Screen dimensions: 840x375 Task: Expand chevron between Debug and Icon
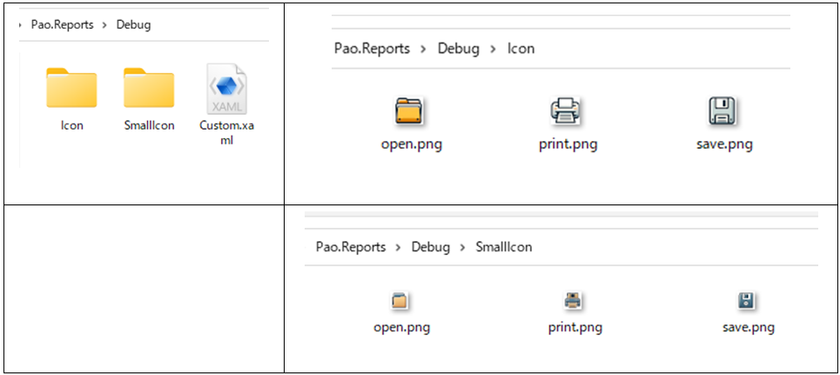tap(493, 49)
